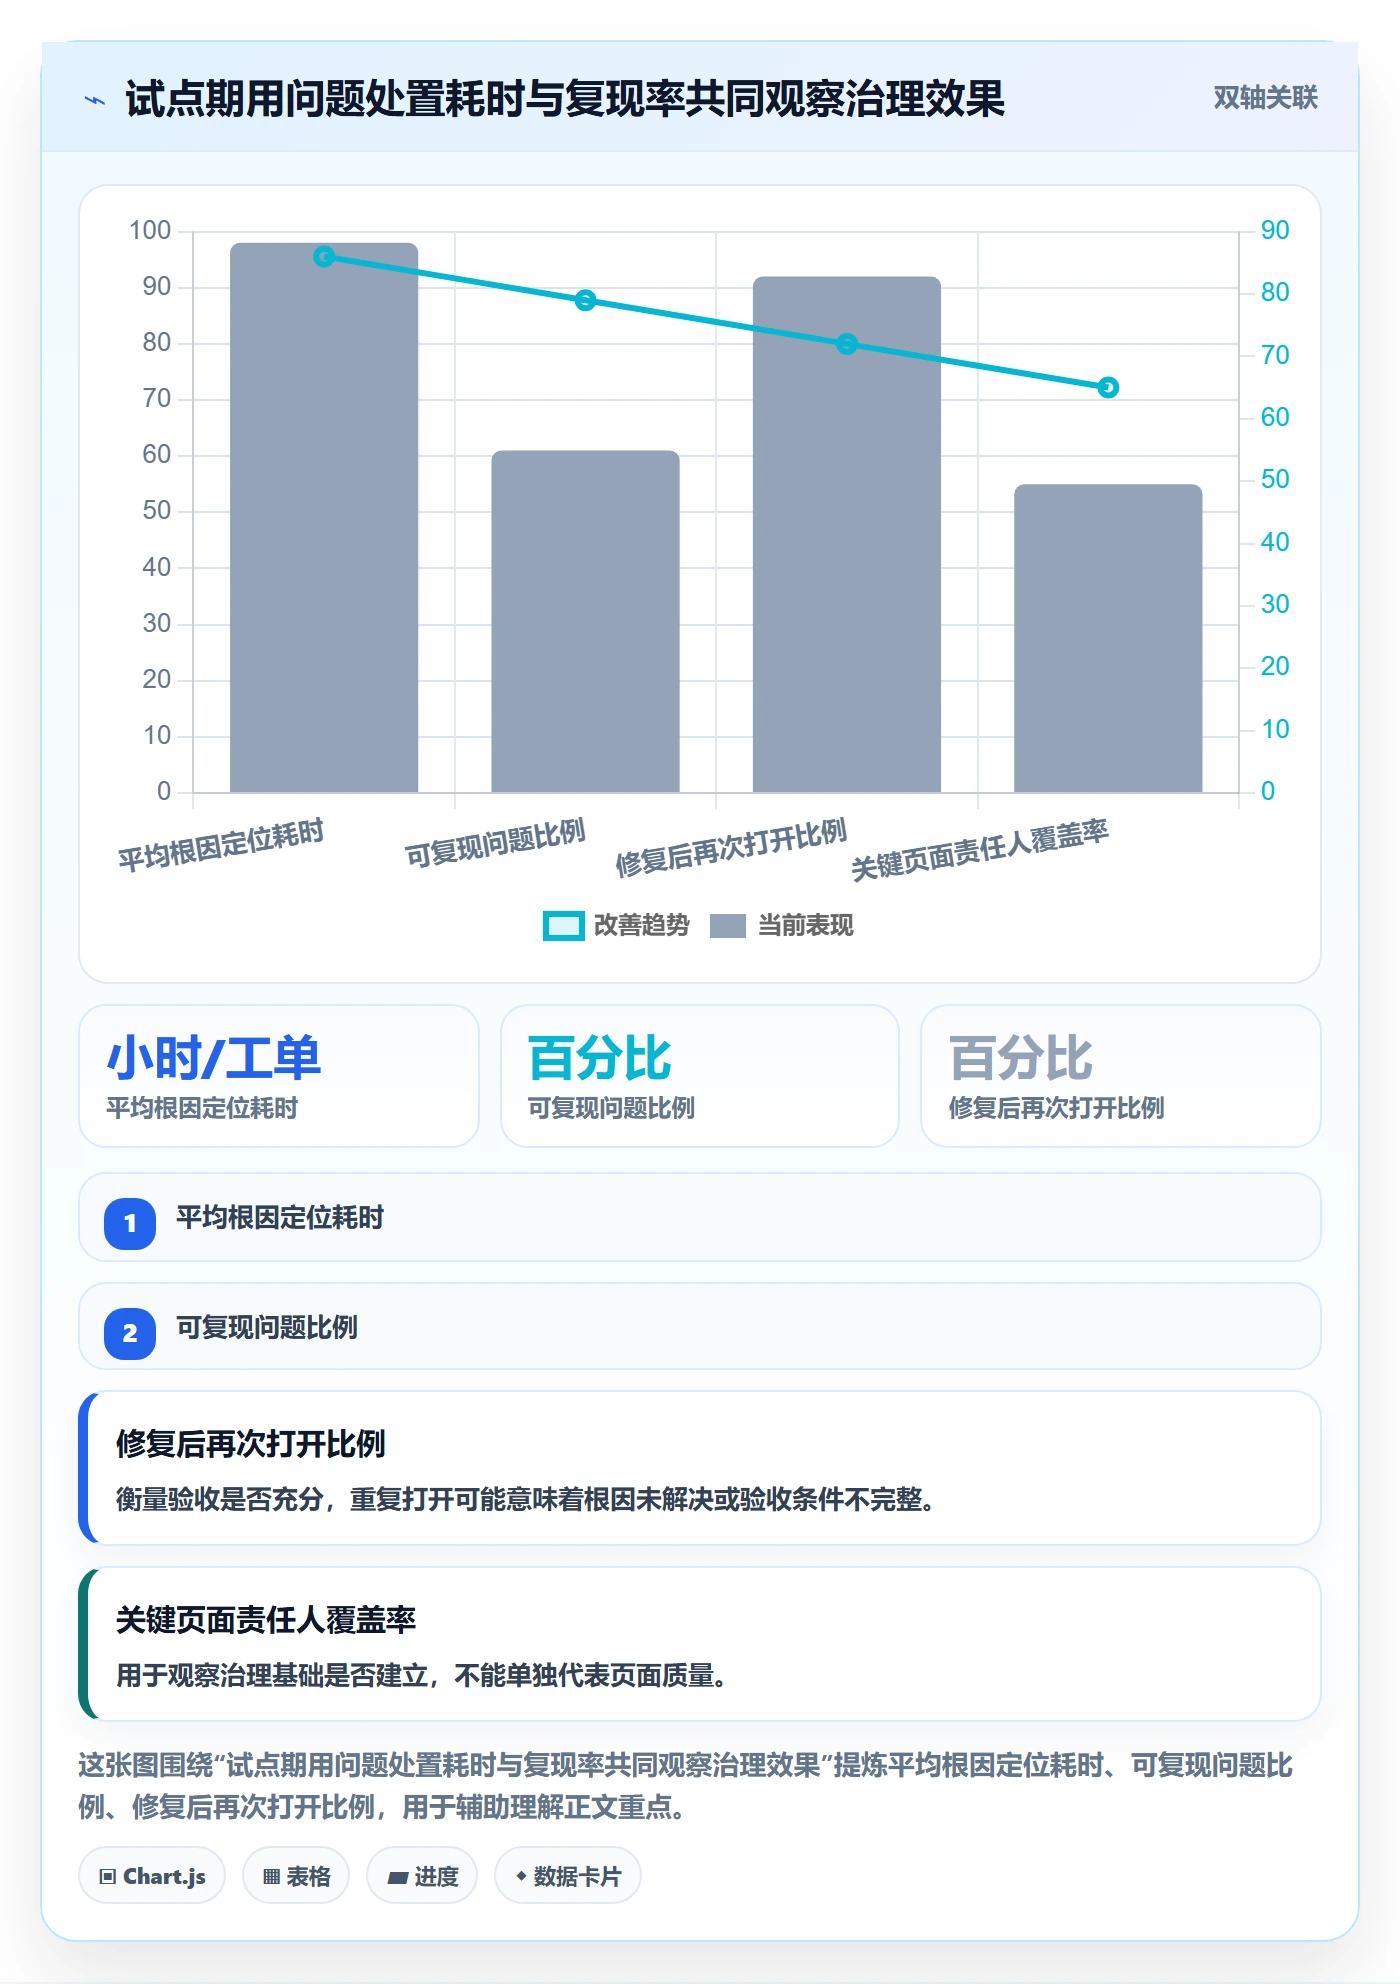Click the chart title 试点期用问题处置耗时与复现率

tap(565, 99)
